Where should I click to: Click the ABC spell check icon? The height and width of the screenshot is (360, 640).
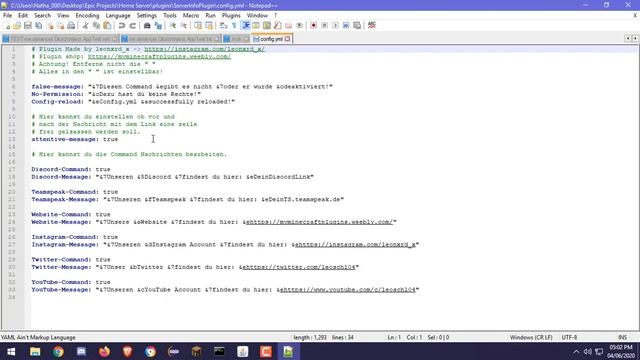[371, 25]
